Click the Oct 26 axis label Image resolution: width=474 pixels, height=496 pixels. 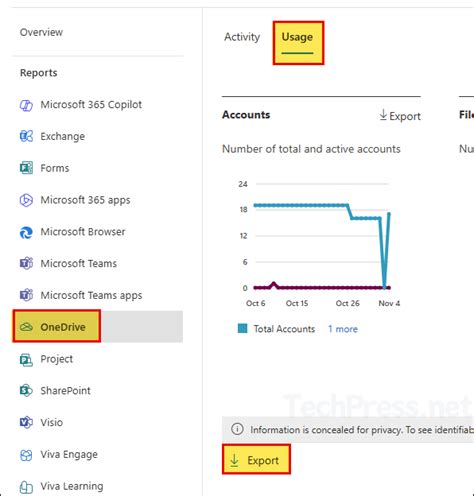(x=347, y=303)
